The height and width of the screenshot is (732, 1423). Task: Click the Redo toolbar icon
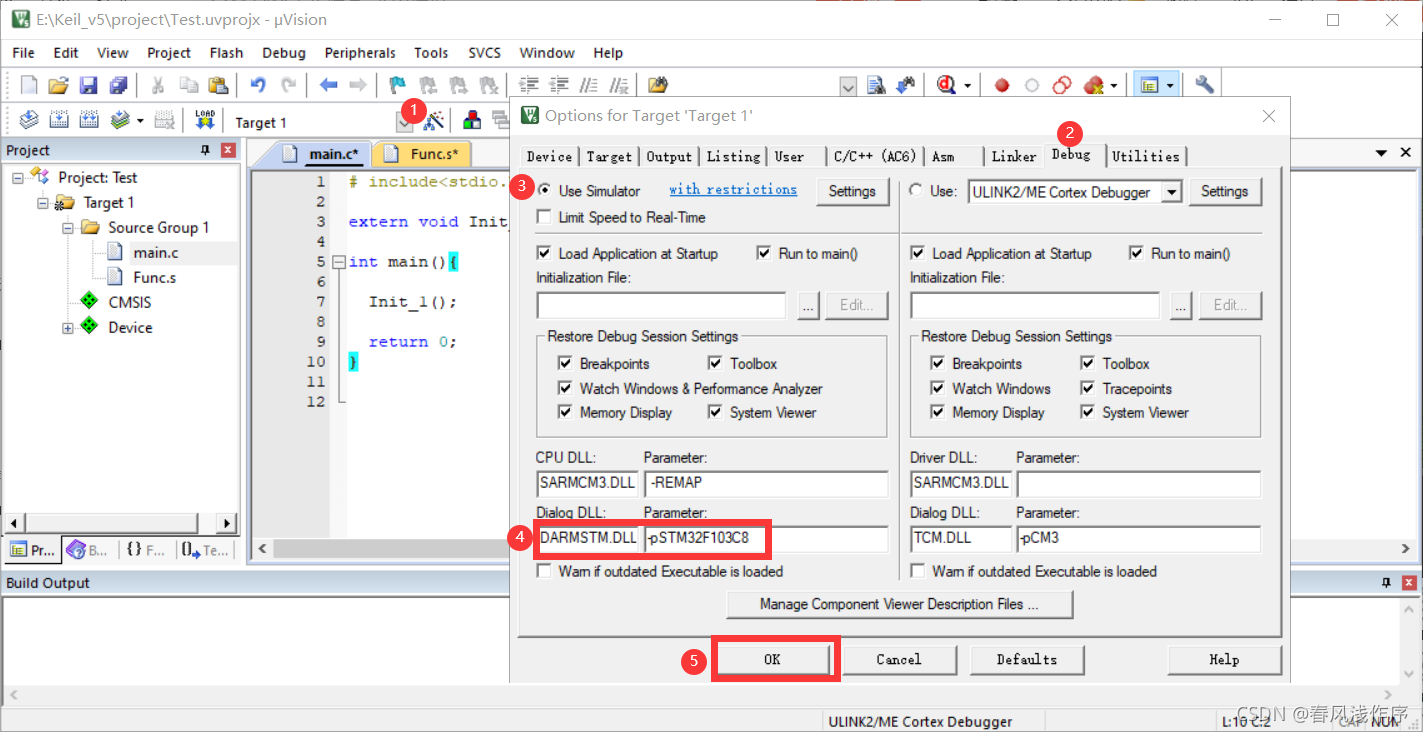click(x=288, y=85)
